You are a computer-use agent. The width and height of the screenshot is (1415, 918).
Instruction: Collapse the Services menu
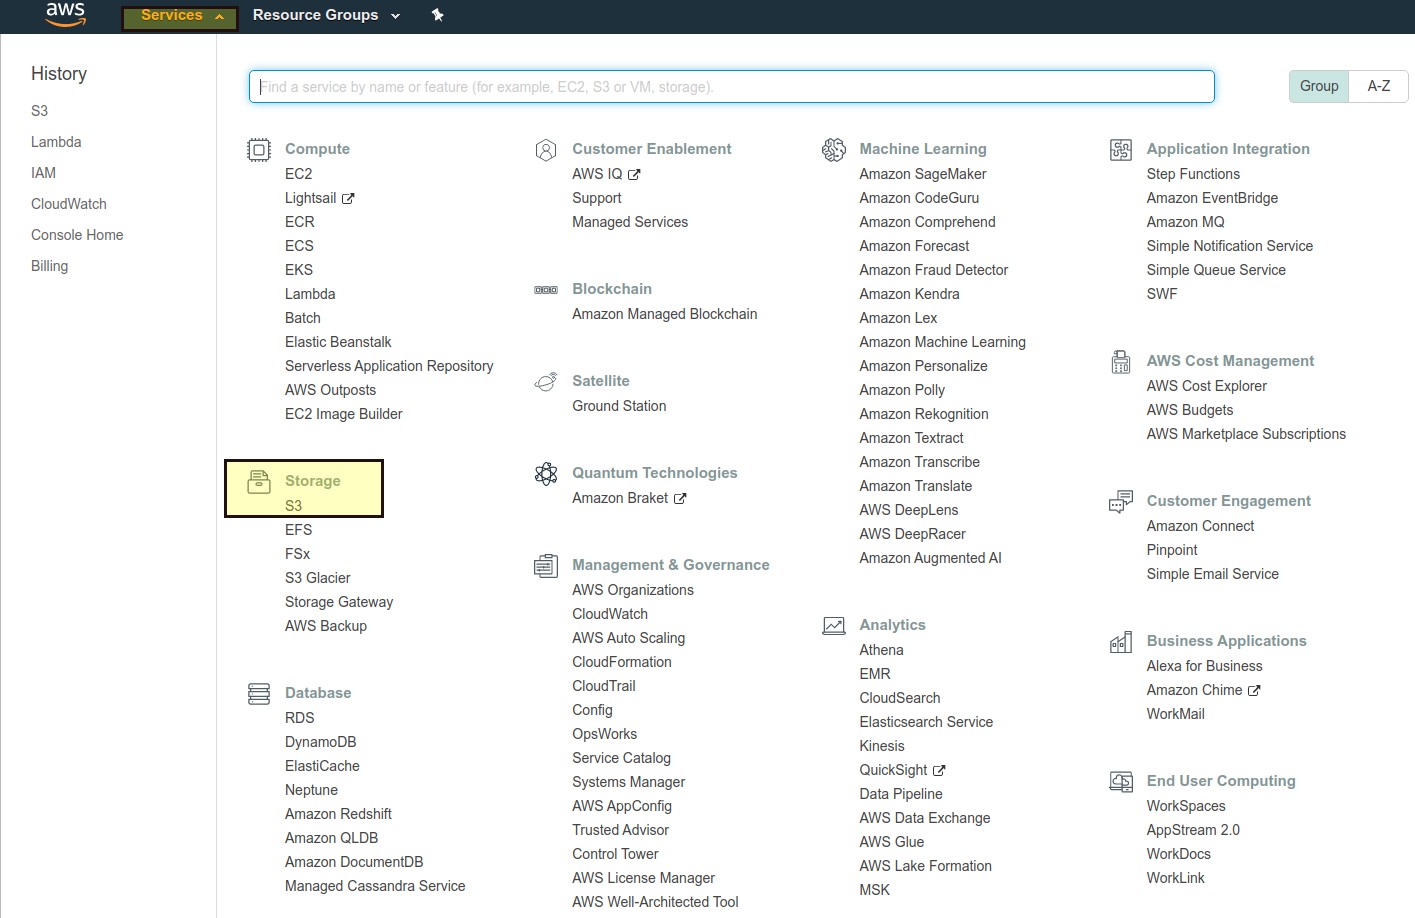(x=180, y=16)
